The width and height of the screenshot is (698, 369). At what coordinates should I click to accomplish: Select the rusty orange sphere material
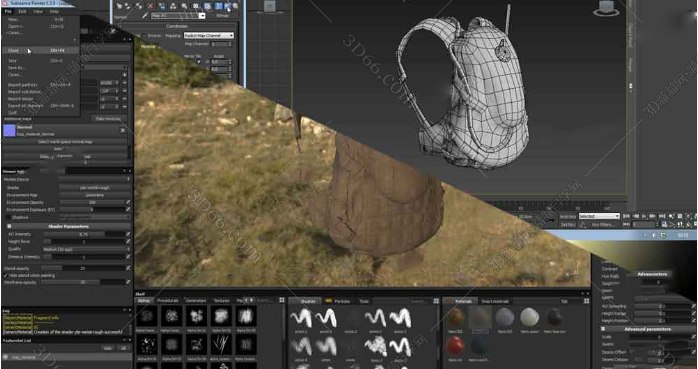pos(455,317)
